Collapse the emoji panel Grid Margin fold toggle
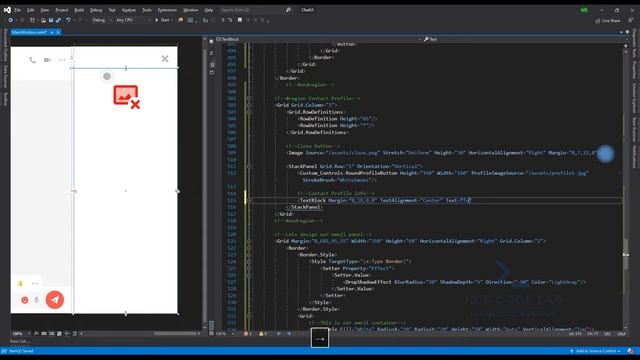This screenshot has height=360, width=640. (249, 241)
